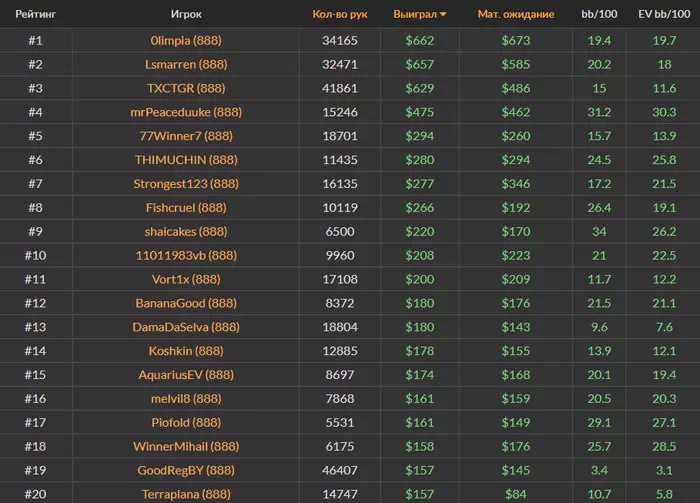
Task: Sort by Мат. ожидание column header
Action: (516, 14)
